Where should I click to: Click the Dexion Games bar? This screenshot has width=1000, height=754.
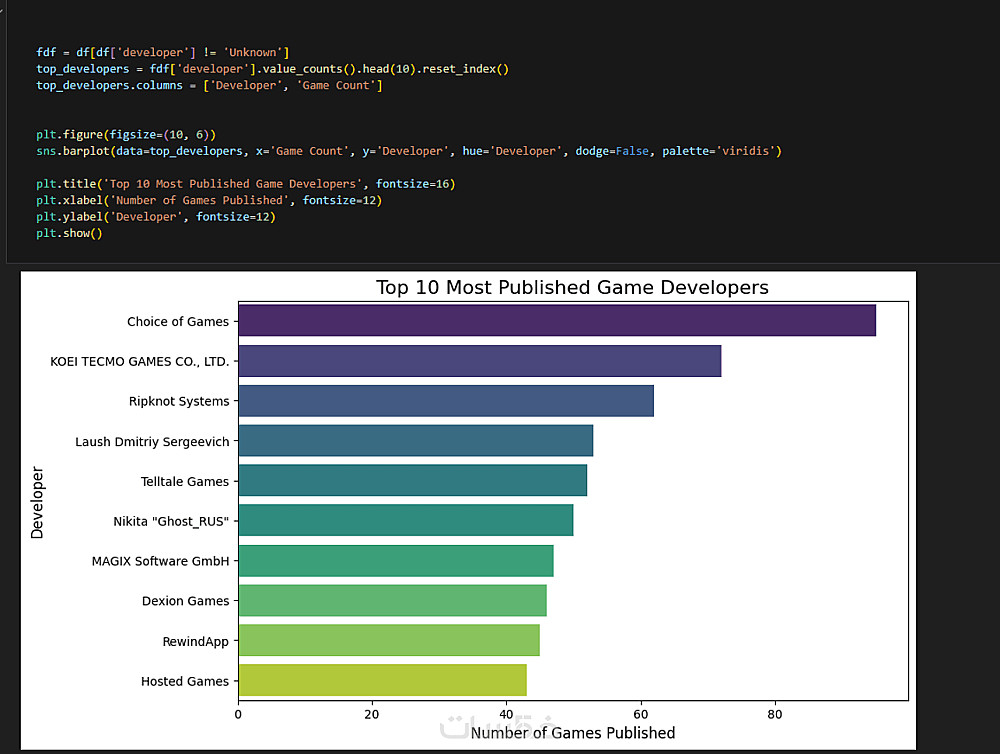(x=392, y=600)
